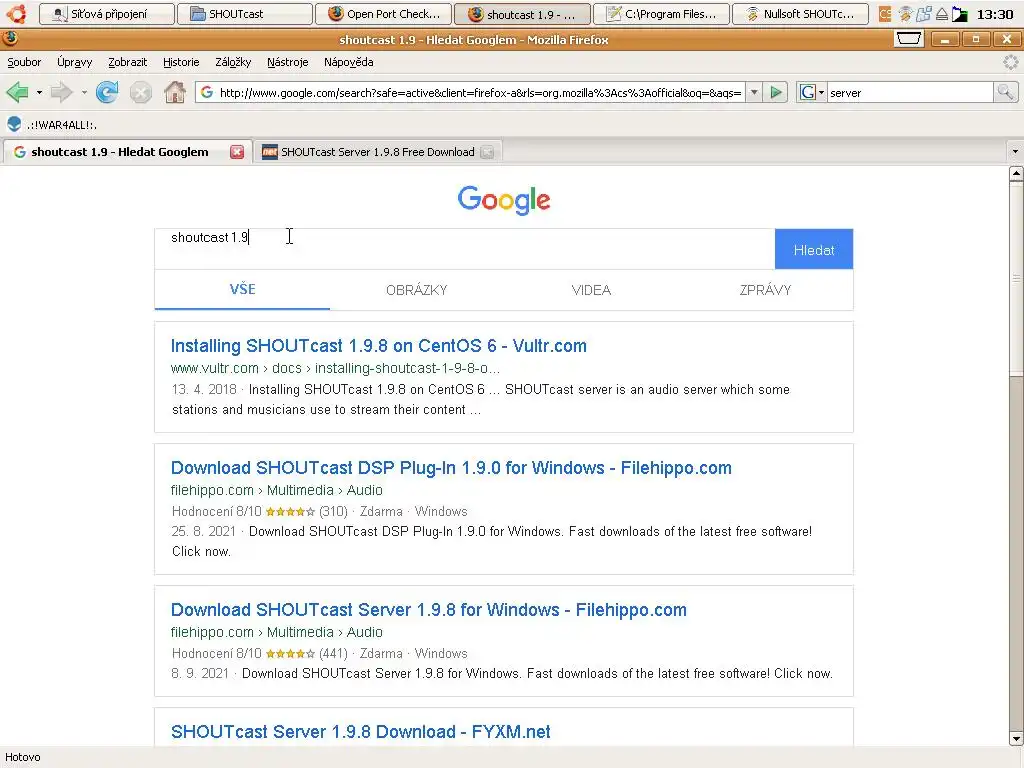Switch to Nullsoft SHOUTcast taskbar window
The width and height of the screenshot is (1024, 768).
800,14
